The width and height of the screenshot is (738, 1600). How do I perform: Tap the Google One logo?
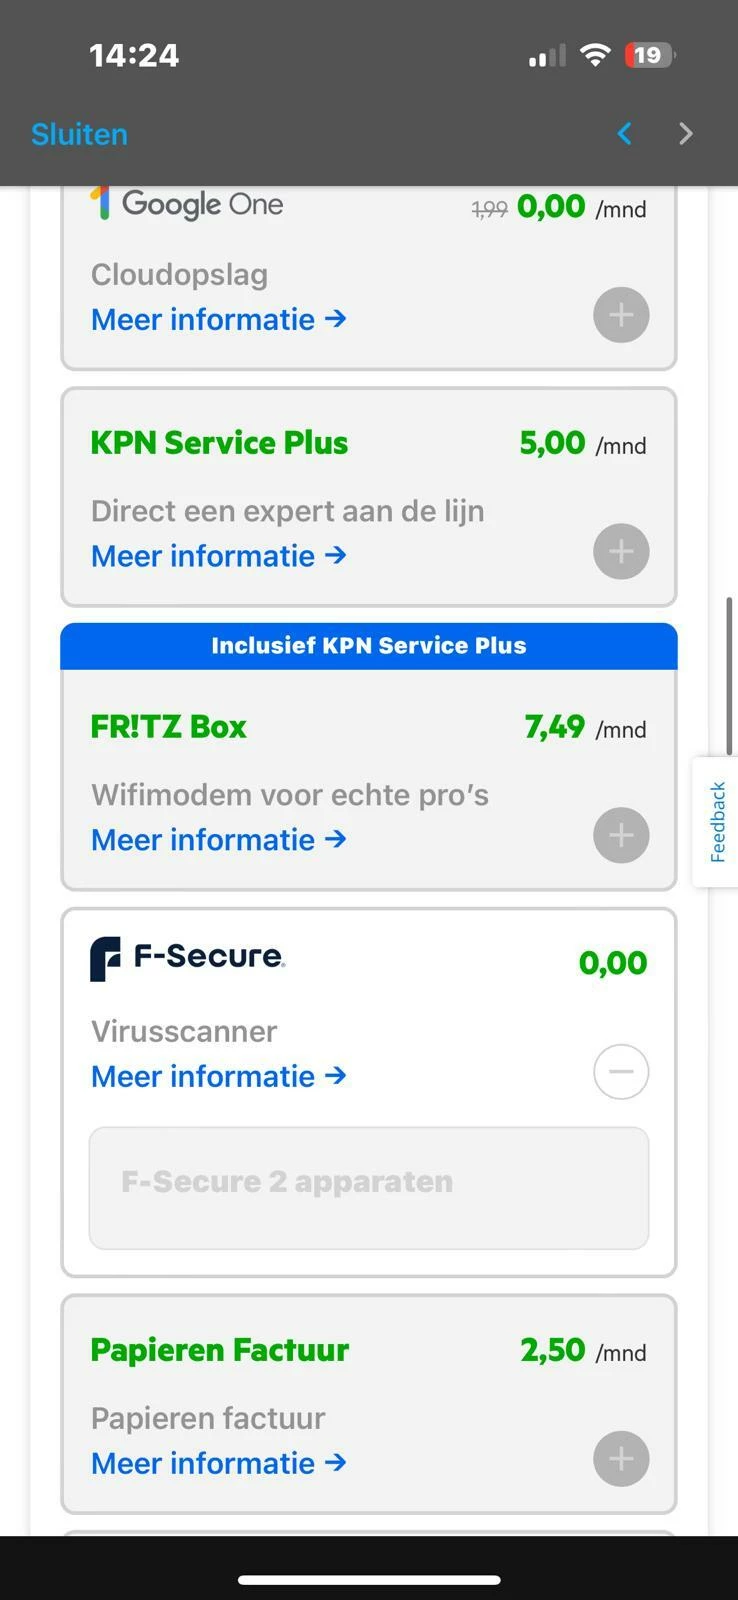pos(187,204)
